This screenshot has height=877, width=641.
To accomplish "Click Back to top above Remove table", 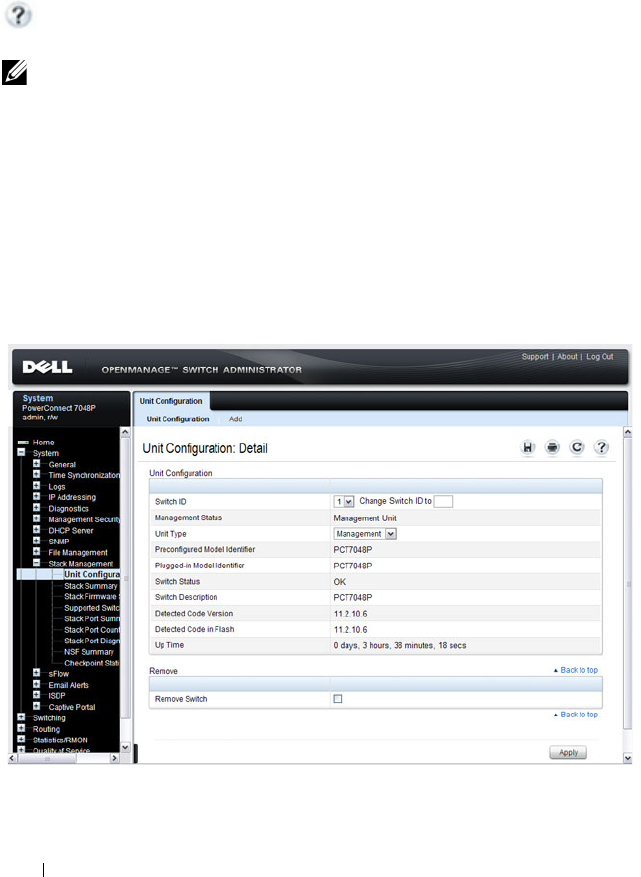I will coord(576,670).
